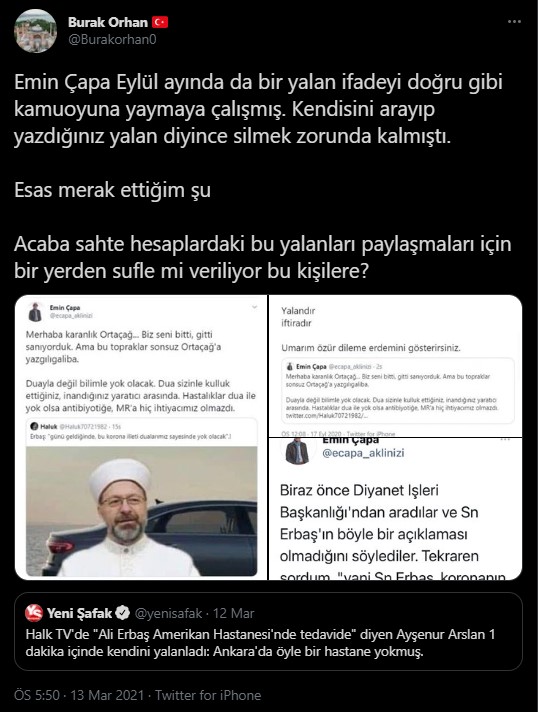Click the Twitter for iPhone source label
Viewport: 538px width, 712px height.
click(x=208, y=695)
